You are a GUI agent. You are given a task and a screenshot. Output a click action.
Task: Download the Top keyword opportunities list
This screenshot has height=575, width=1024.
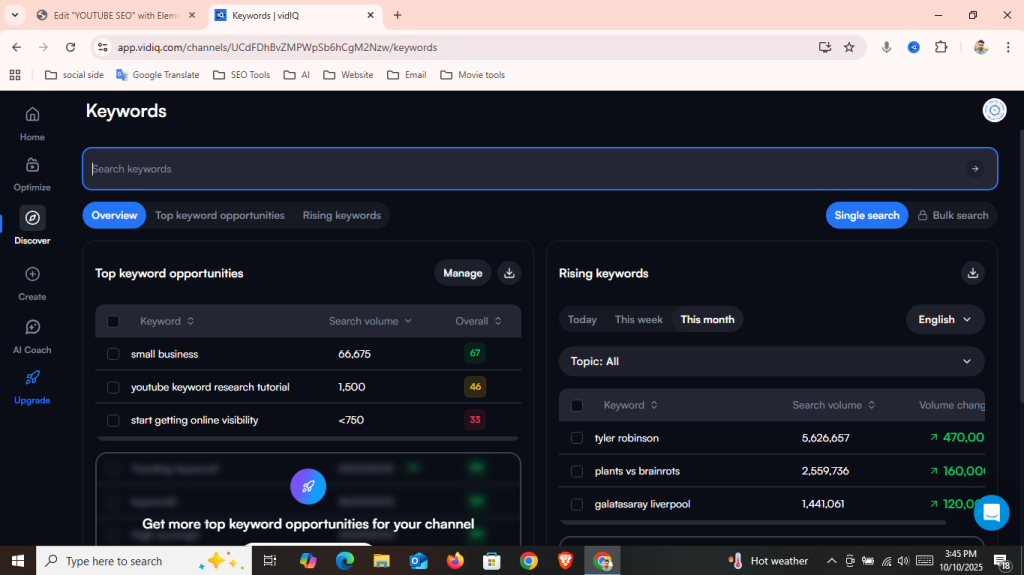click(x=509, y=273)
